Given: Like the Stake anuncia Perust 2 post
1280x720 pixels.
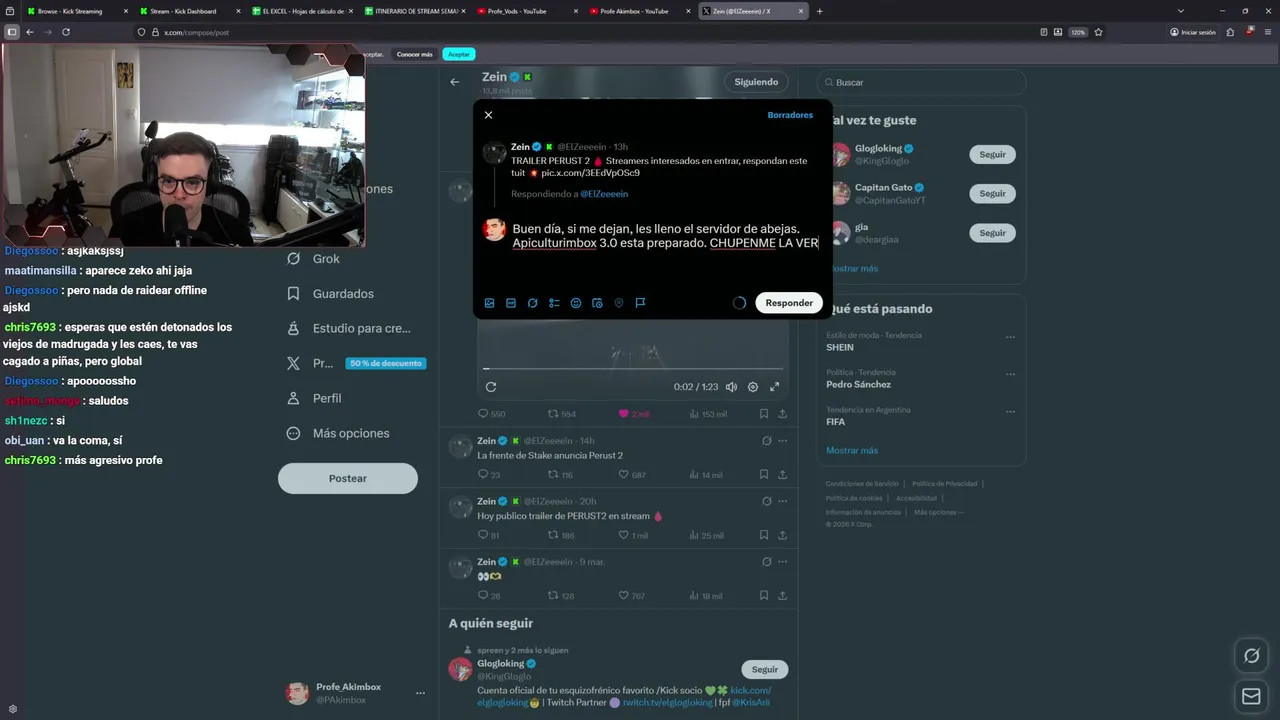Looking at the screenshot, I should pyautogui.click(x=632, y=475).
